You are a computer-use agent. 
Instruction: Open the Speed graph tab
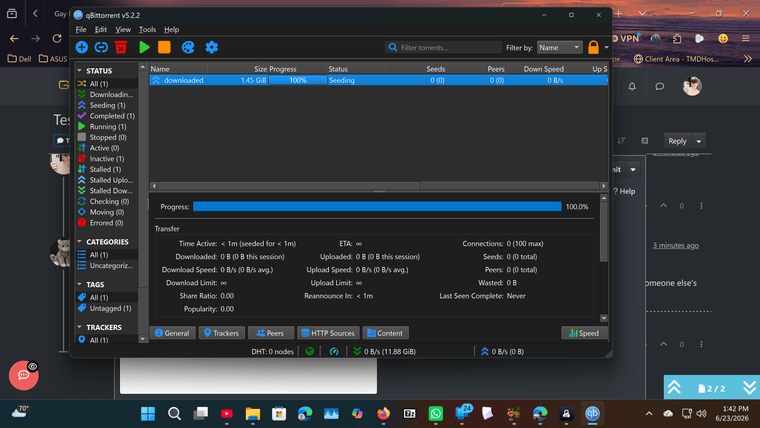coord(584,333)
